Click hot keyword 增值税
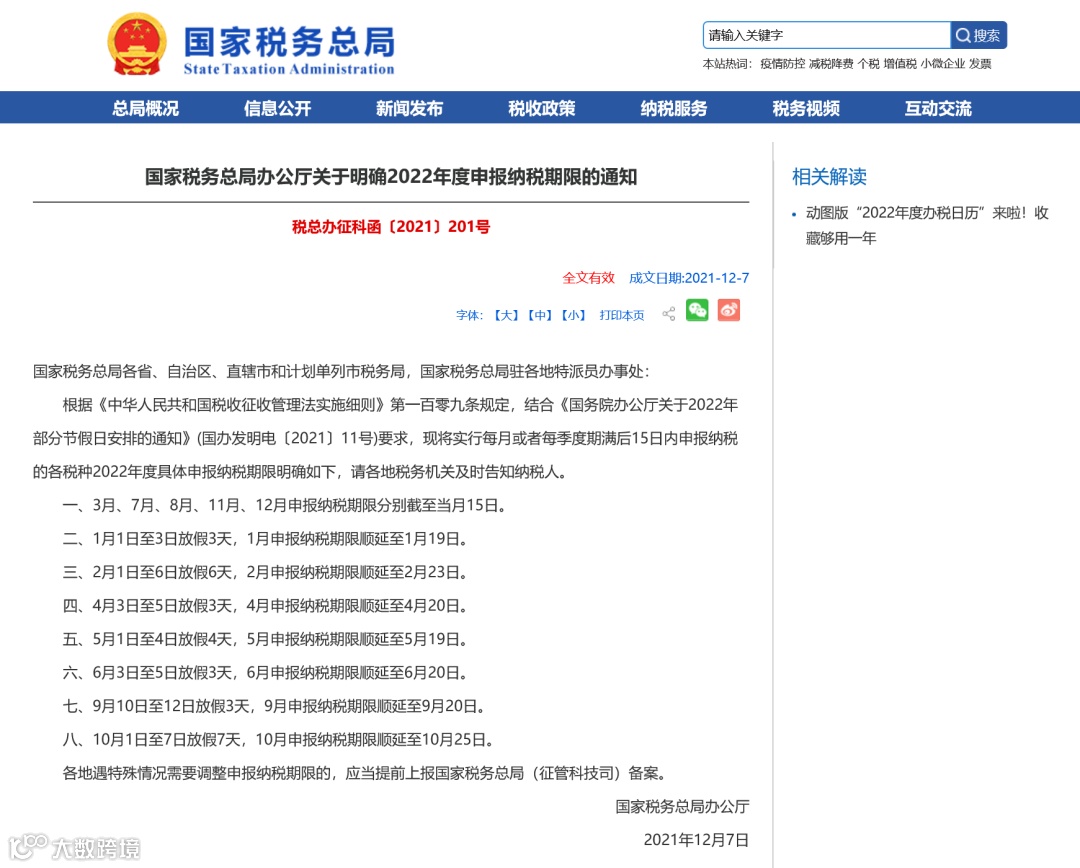 [900, 64]
